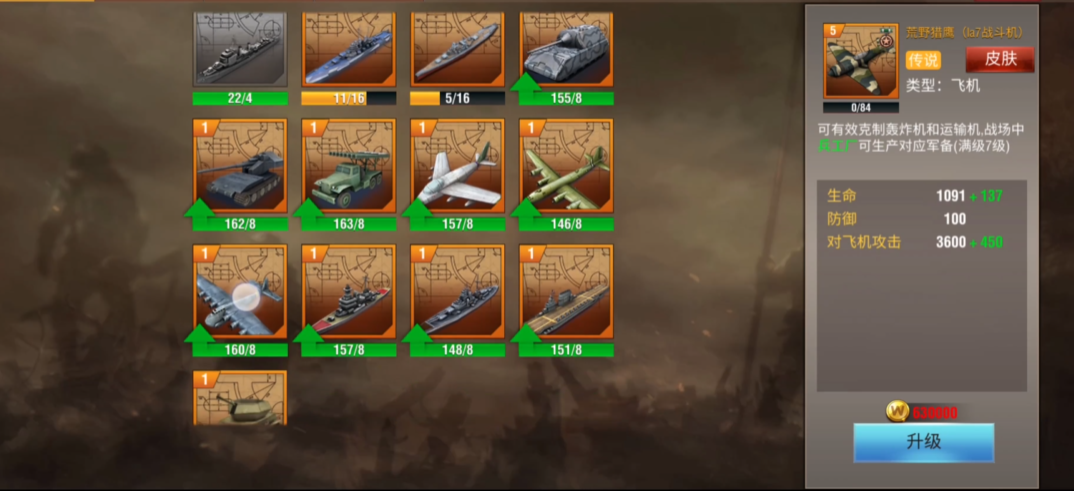Open the red 皮肤 skin button
1074x491 pixels.
point(1000,60)
